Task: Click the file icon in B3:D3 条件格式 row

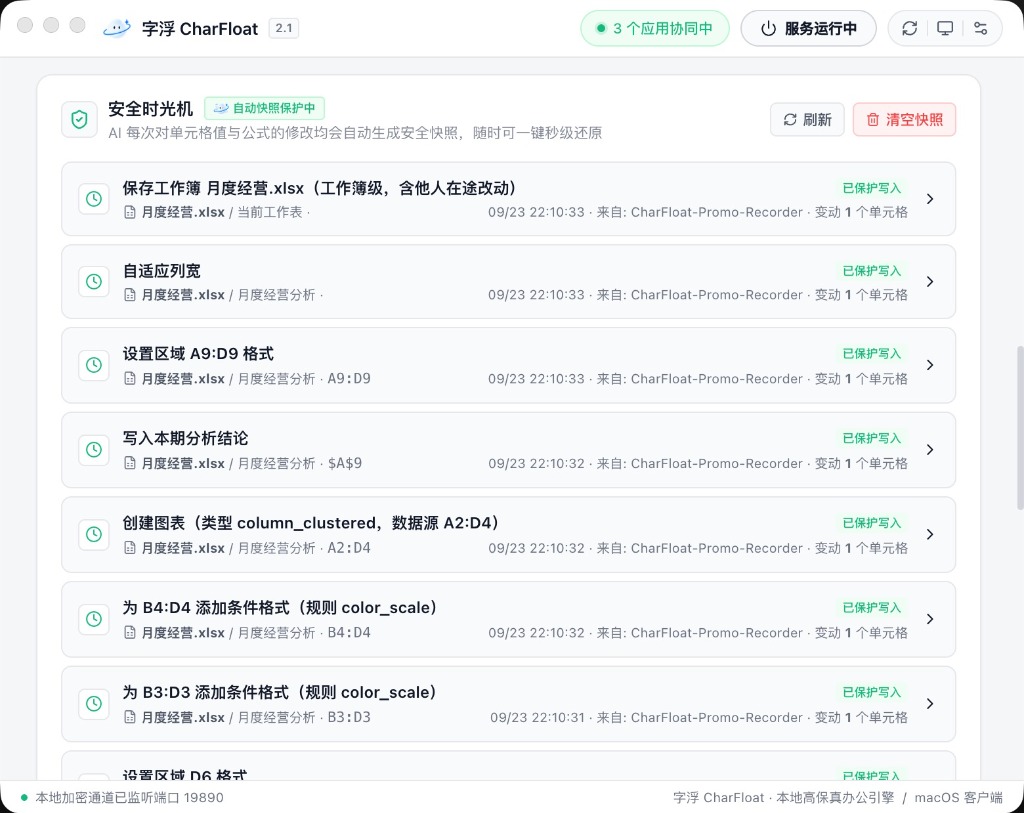Action: click(x=130, y=717)
